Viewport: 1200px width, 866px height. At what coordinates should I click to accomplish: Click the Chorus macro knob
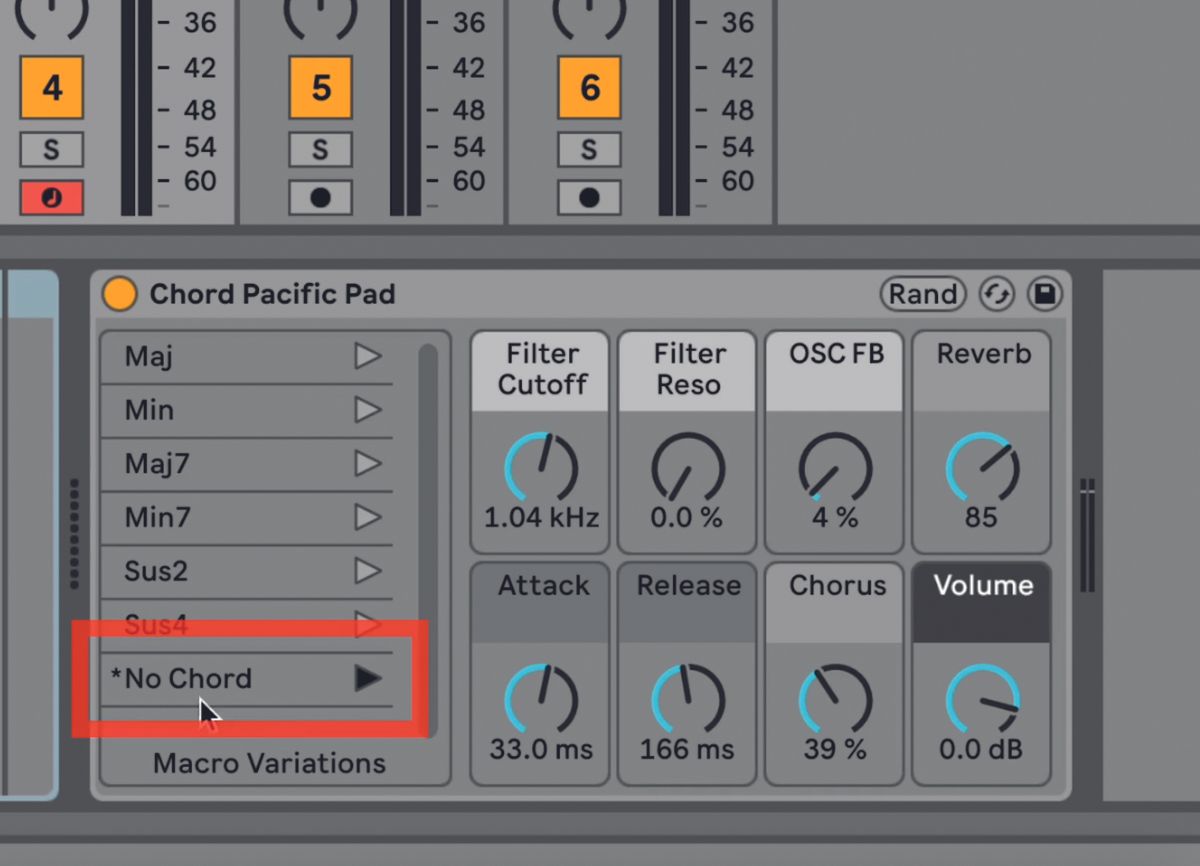pos(835,699)
